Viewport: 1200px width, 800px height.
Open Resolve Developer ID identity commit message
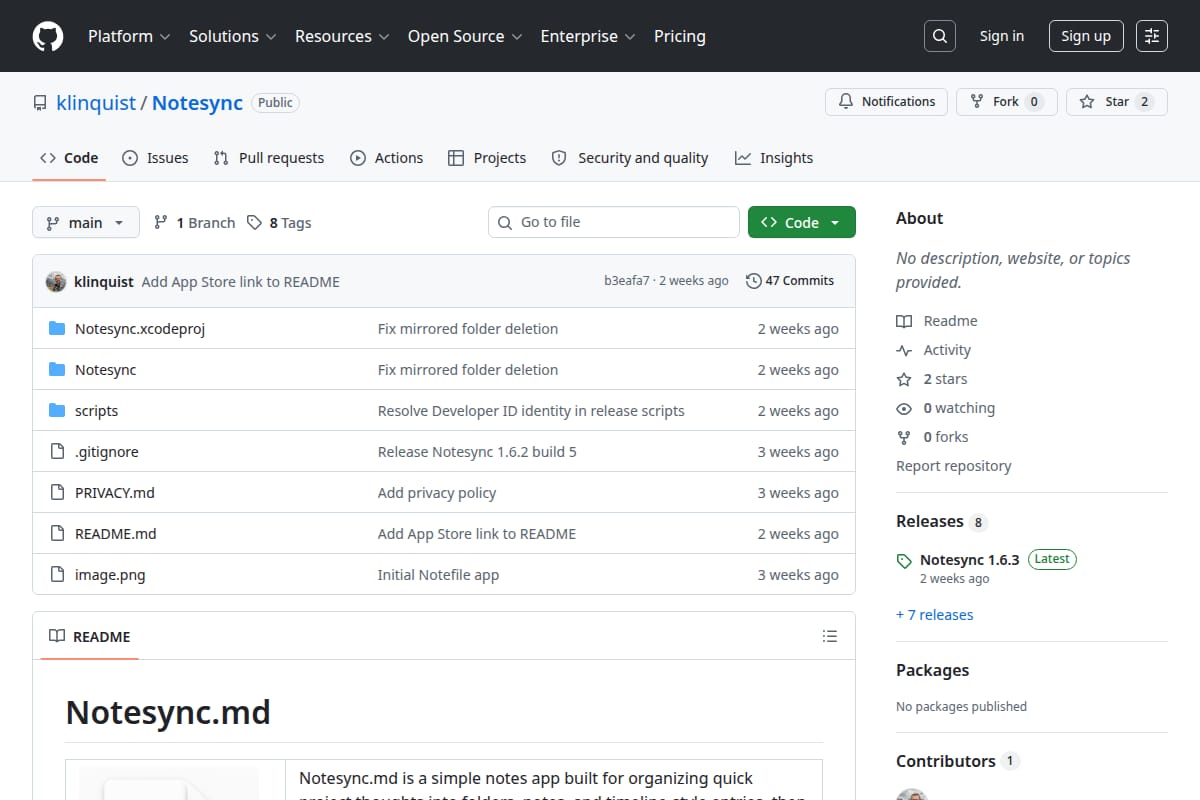click(531, 411)
